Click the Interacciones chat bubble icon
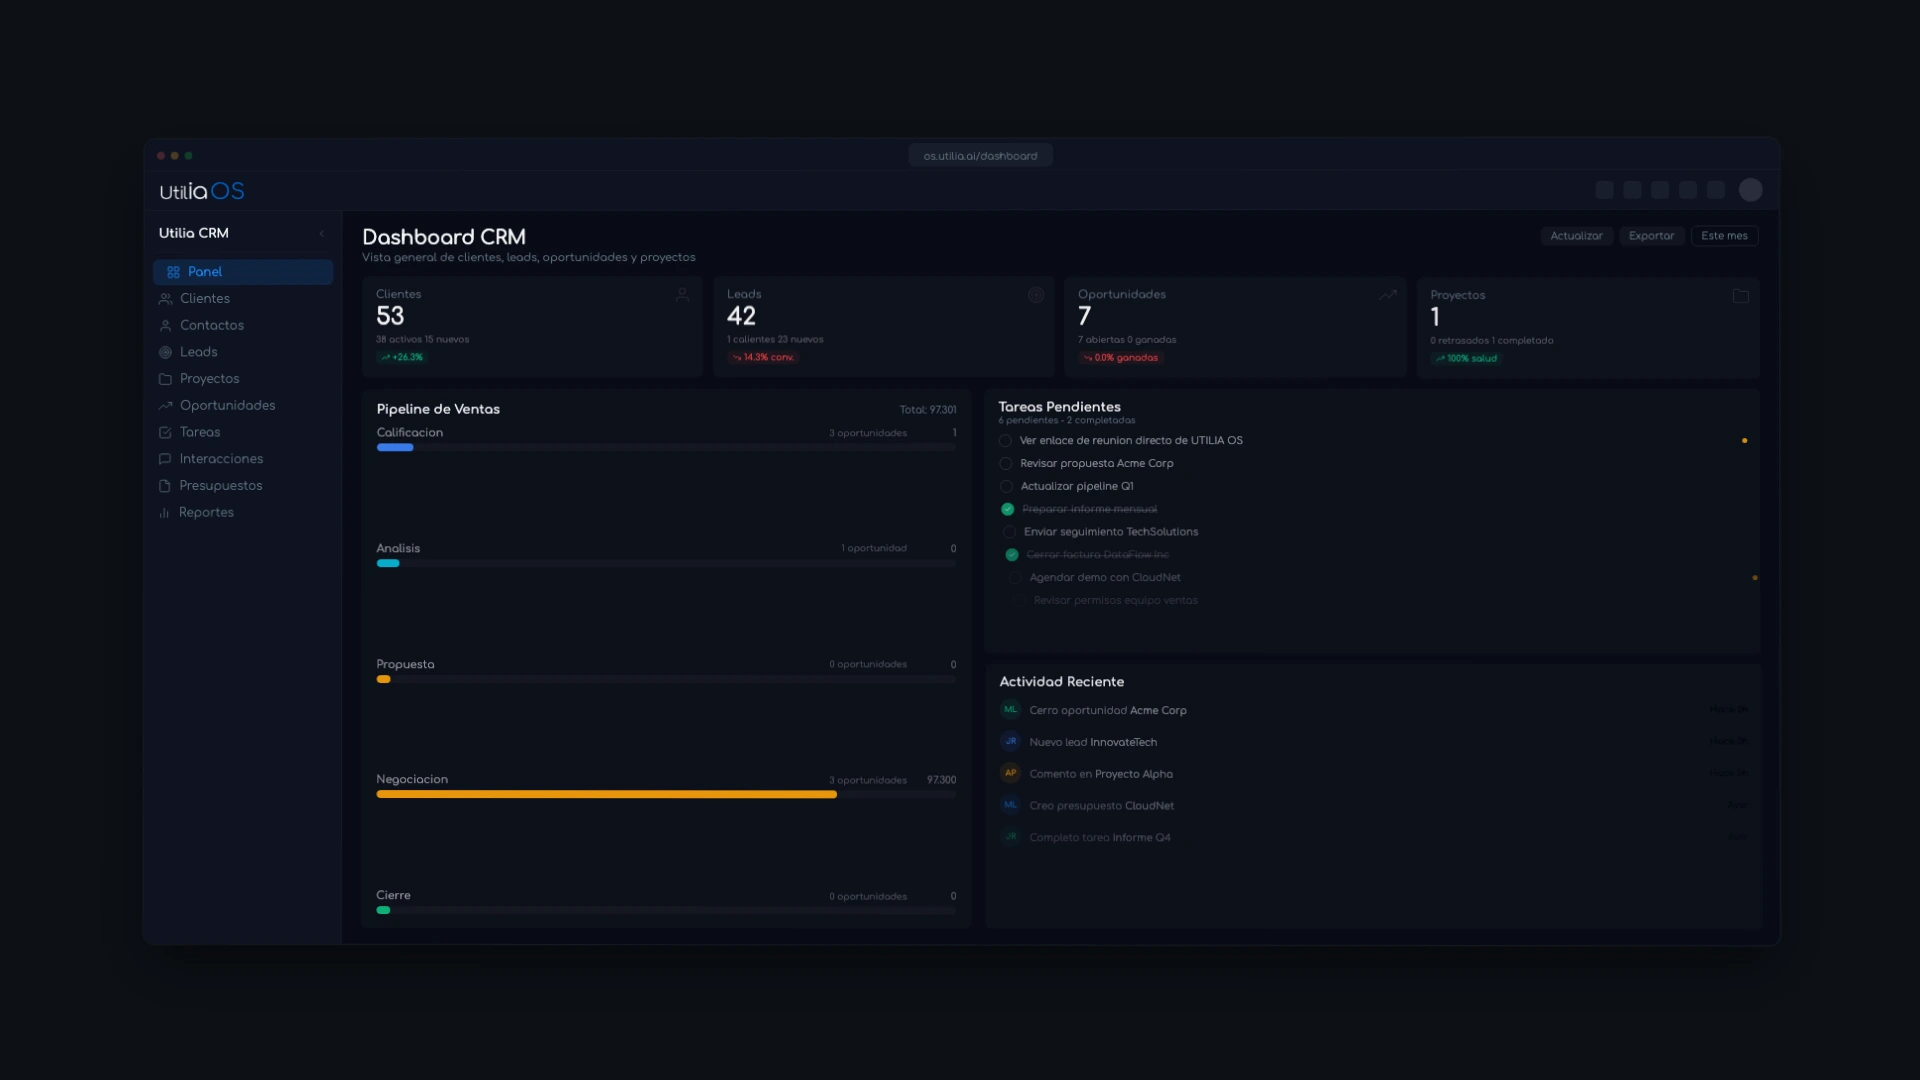 (164, 459)
